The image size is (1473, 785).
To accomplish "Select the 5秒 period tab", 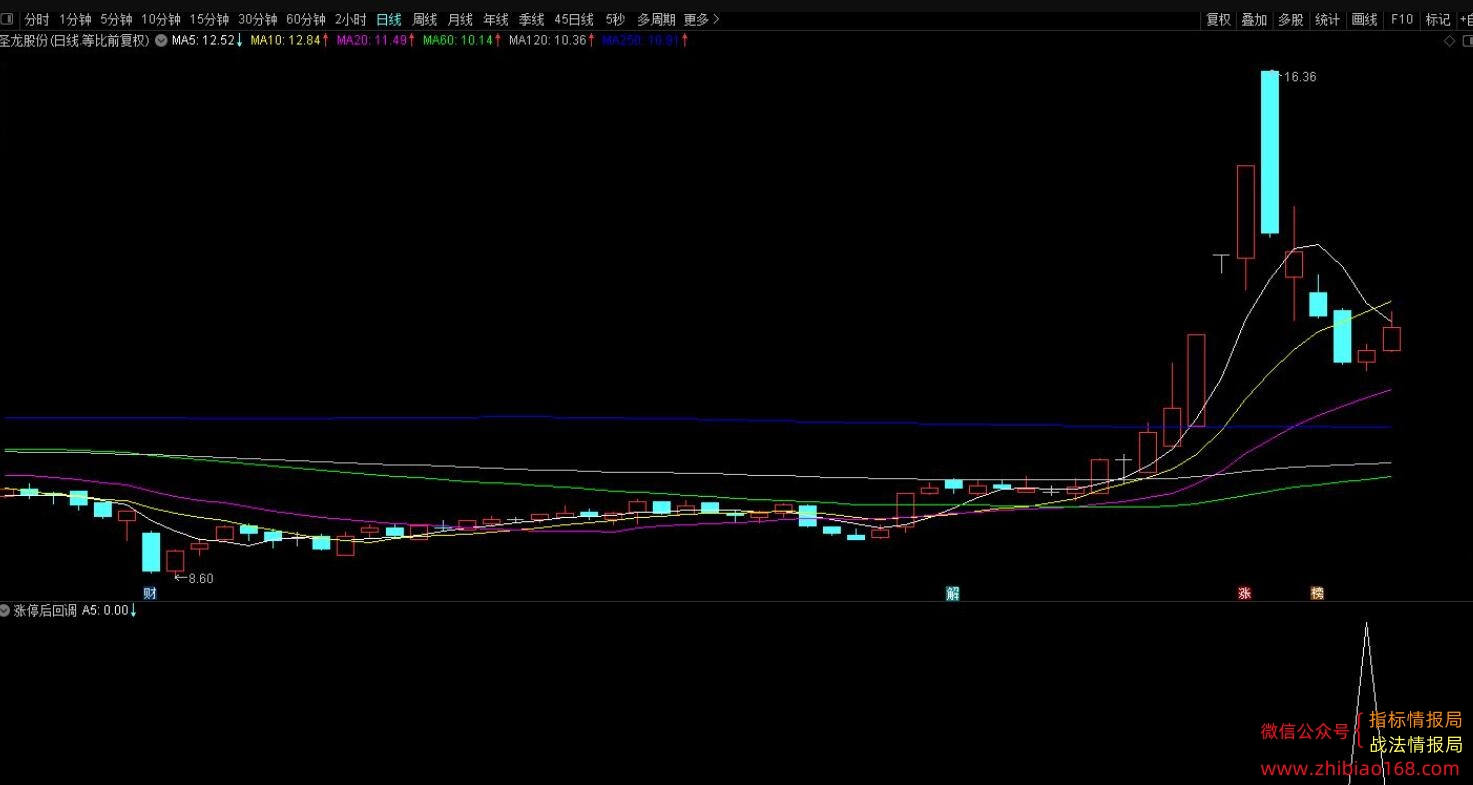I will 615,19.
